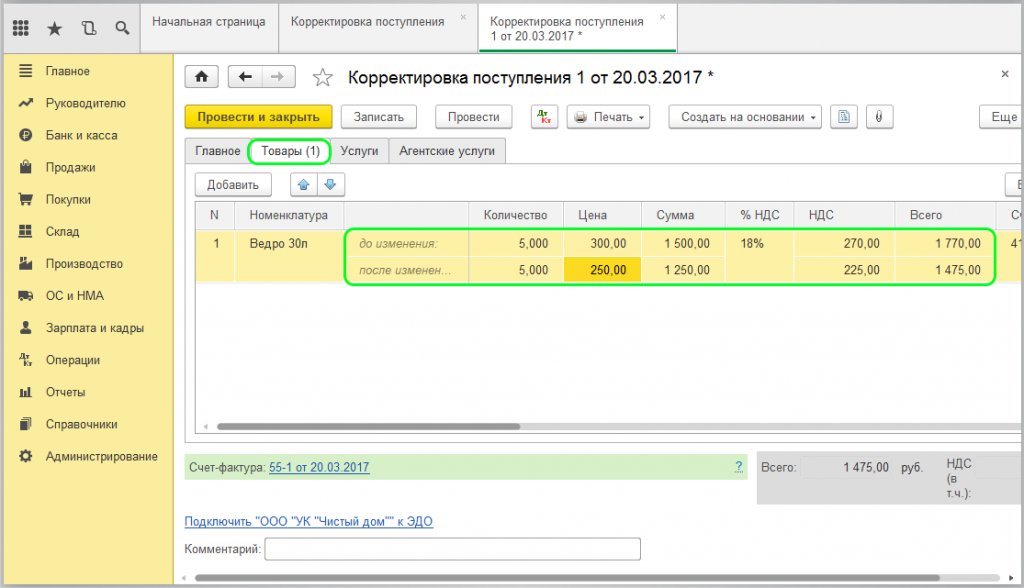This screenshot has width=1024, height=588.
Task: Move row up with blue arrow
Action: tap(304, 185)
